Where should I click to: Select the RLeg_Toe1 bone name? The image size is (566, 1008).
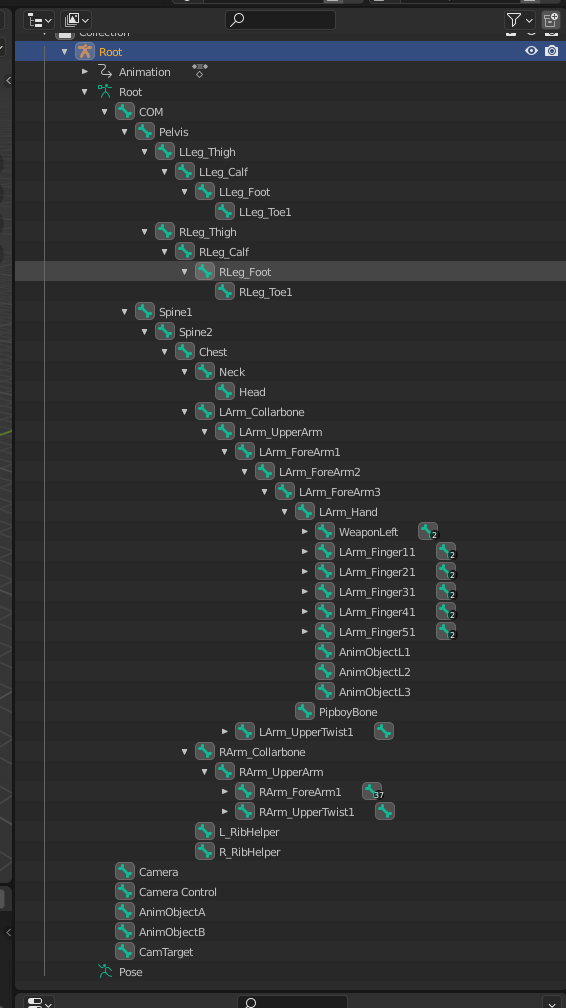[266, 291]
